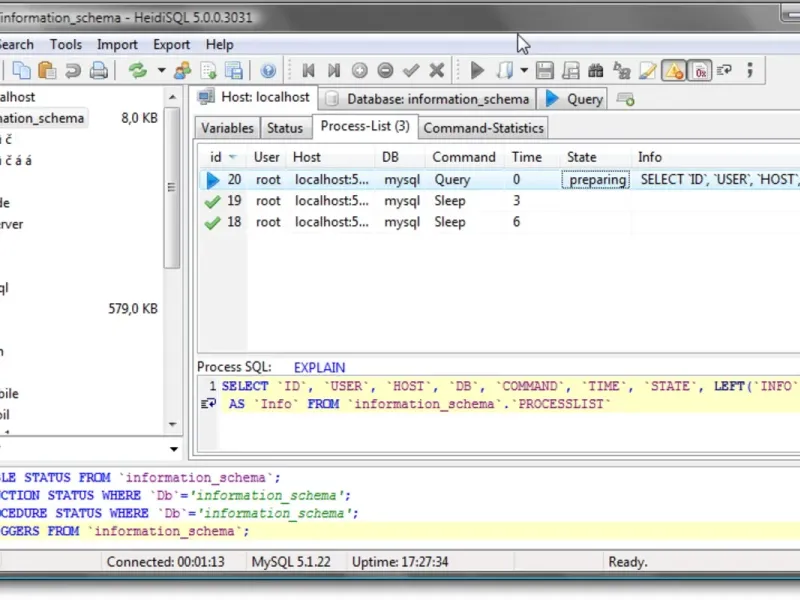Click the Replace text icon

621,70
